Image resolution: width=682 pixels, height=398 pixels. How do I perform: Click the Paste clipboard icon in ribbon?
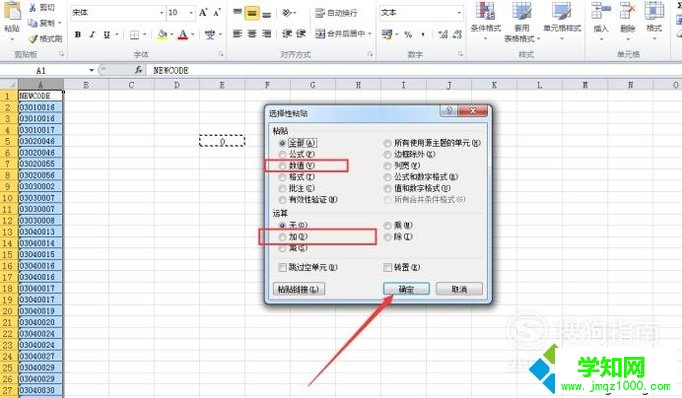pyautogui.click(x=12, y=11)
